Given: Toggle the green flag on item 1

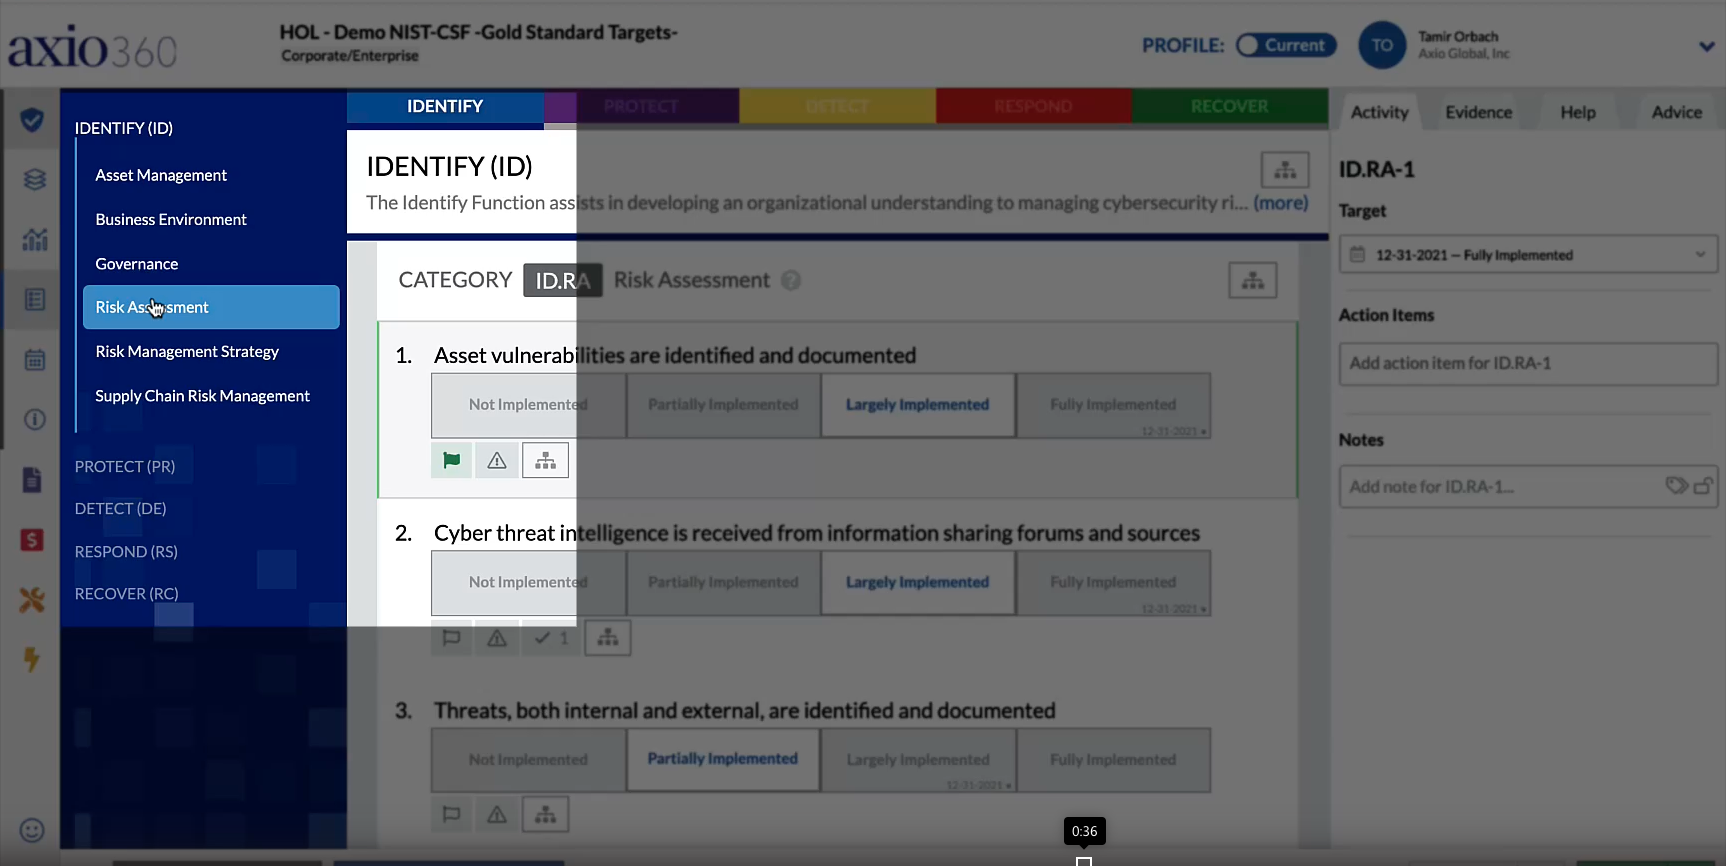Looking at the screenshot, I should 451,460.
